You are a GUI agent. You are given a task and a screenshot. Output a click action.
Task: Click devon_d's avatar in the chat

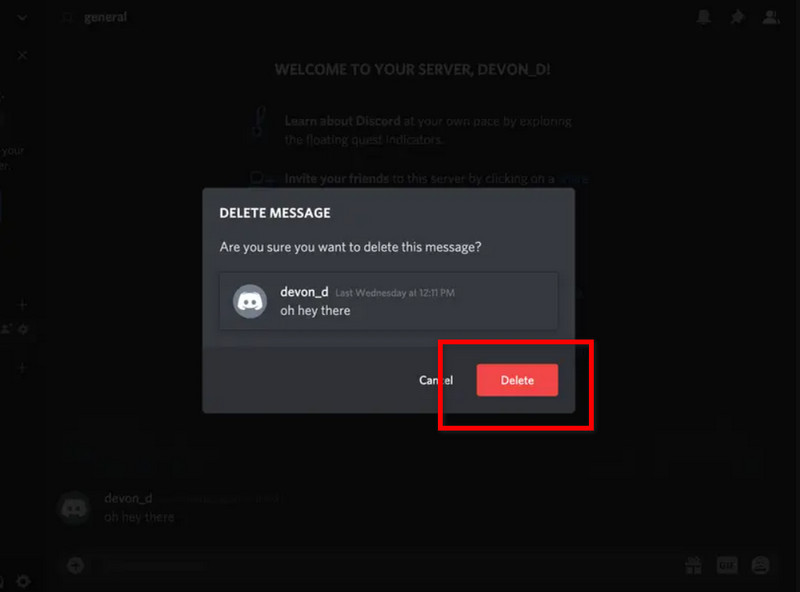[x=75, y=507]
